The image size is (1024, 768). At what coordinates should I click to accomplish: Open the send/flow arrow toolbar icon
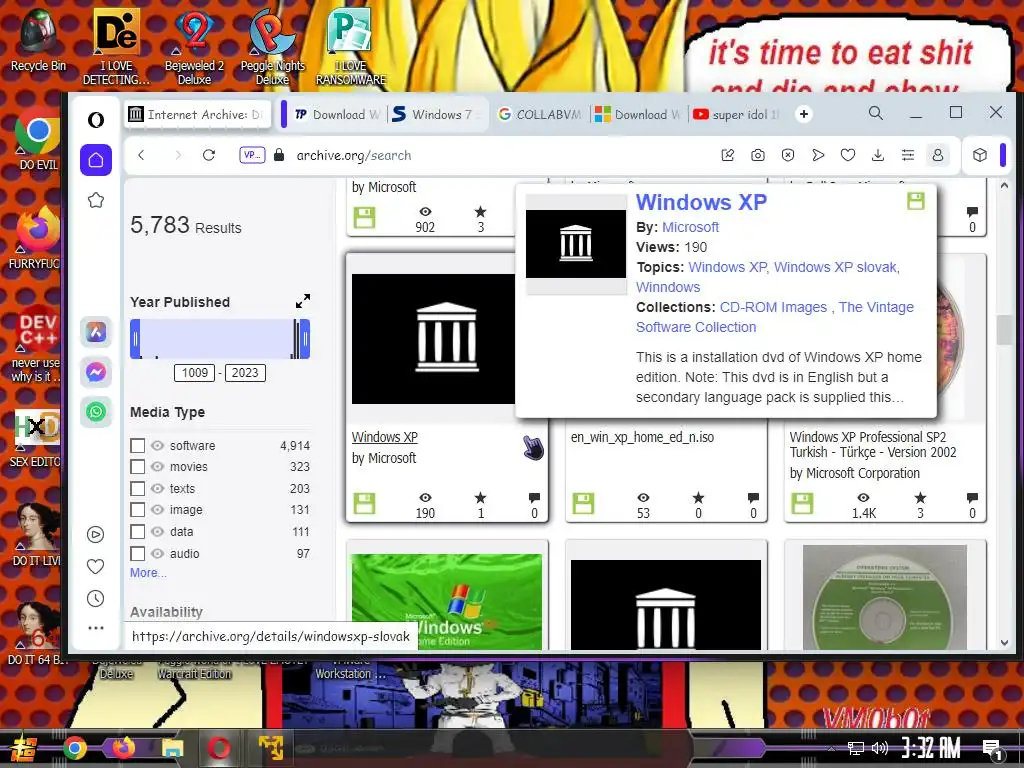click(x=818, y=155)
